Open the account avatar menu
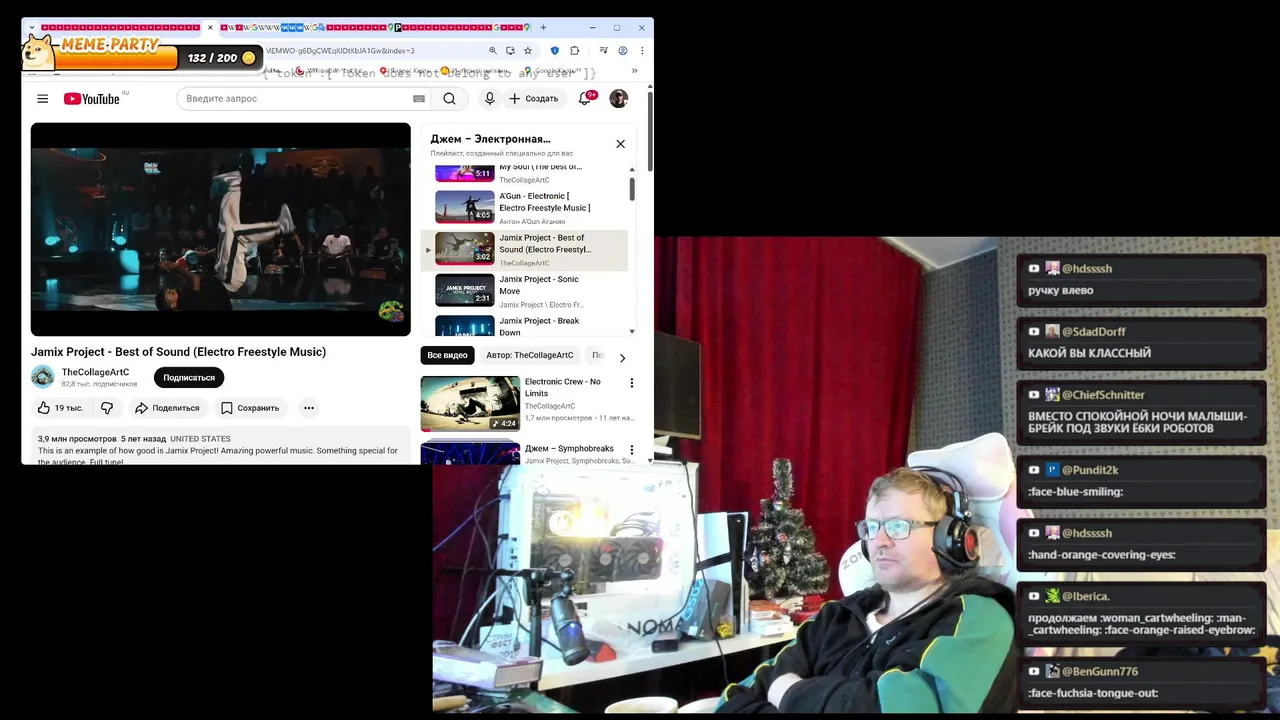The height and width of the screenshot is (720, 1280). click(619, 98)
